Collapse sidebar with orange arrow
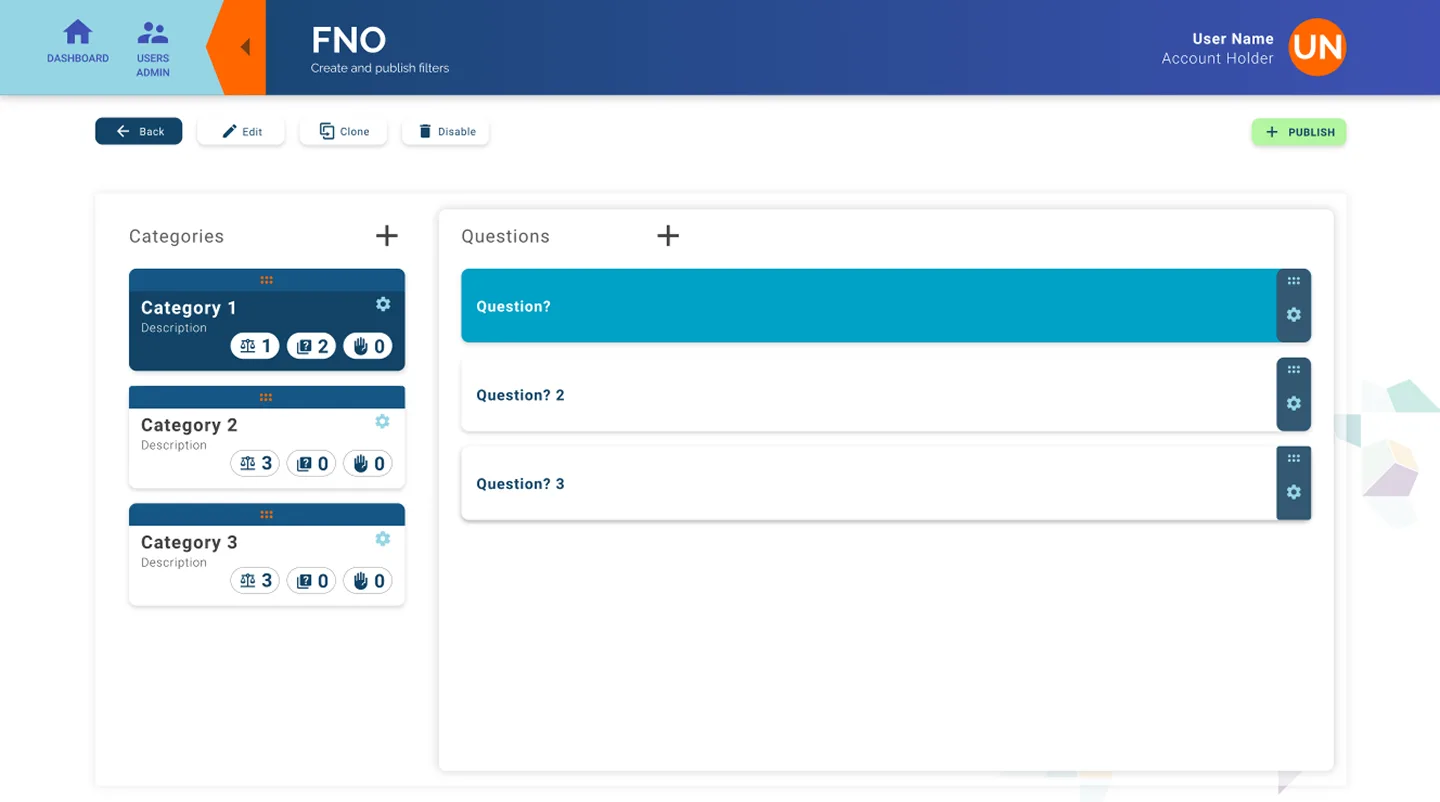Viewport: 1440px width, 802px height. 244,47
